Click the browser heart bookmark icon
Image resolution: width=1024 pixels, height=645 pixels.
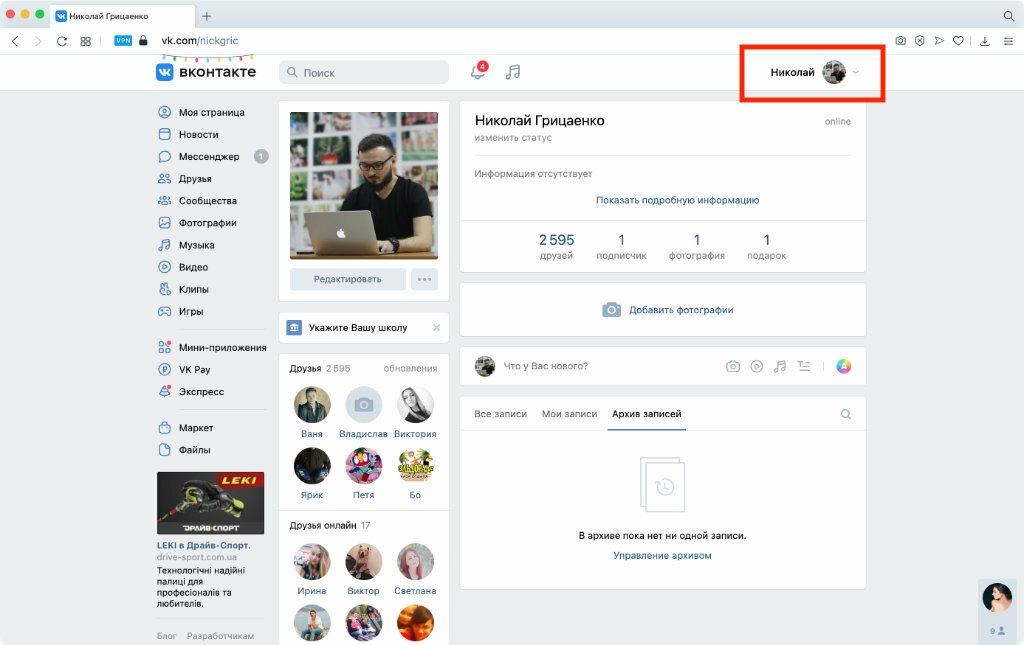958,40
